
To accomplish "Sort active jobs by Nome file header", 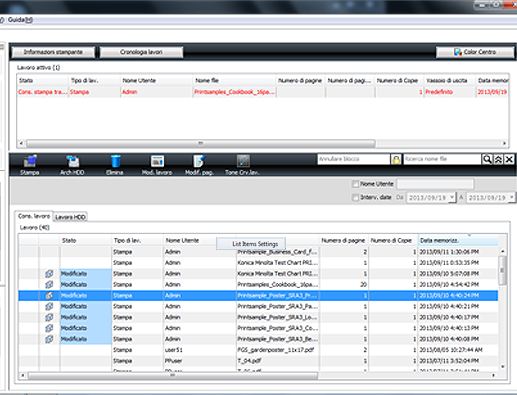I will 234,81.
